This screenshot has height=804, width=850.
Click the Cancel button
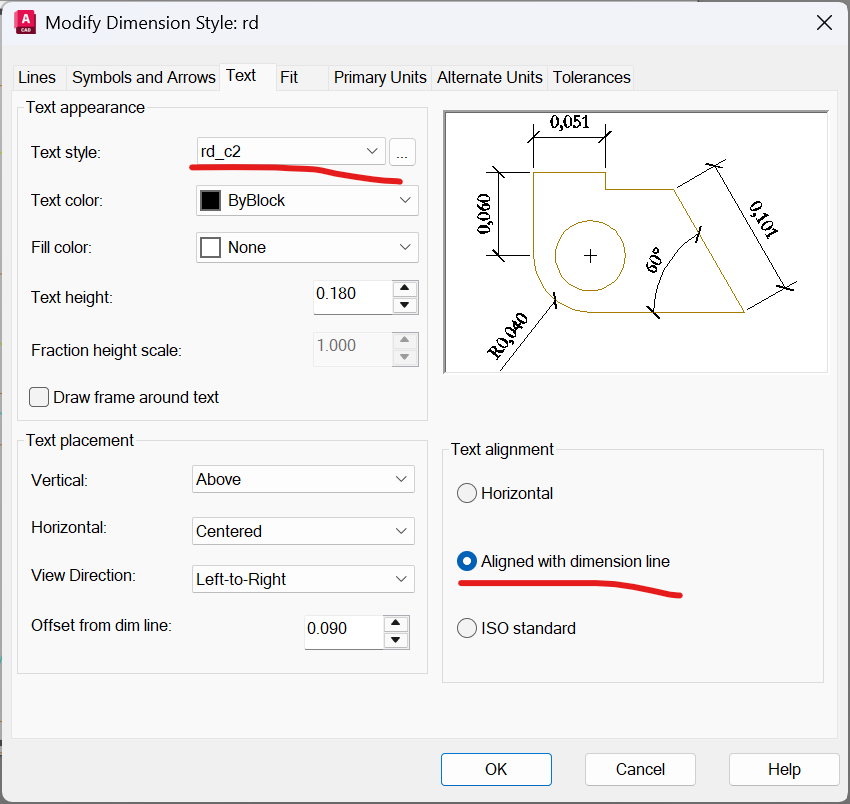640,769
